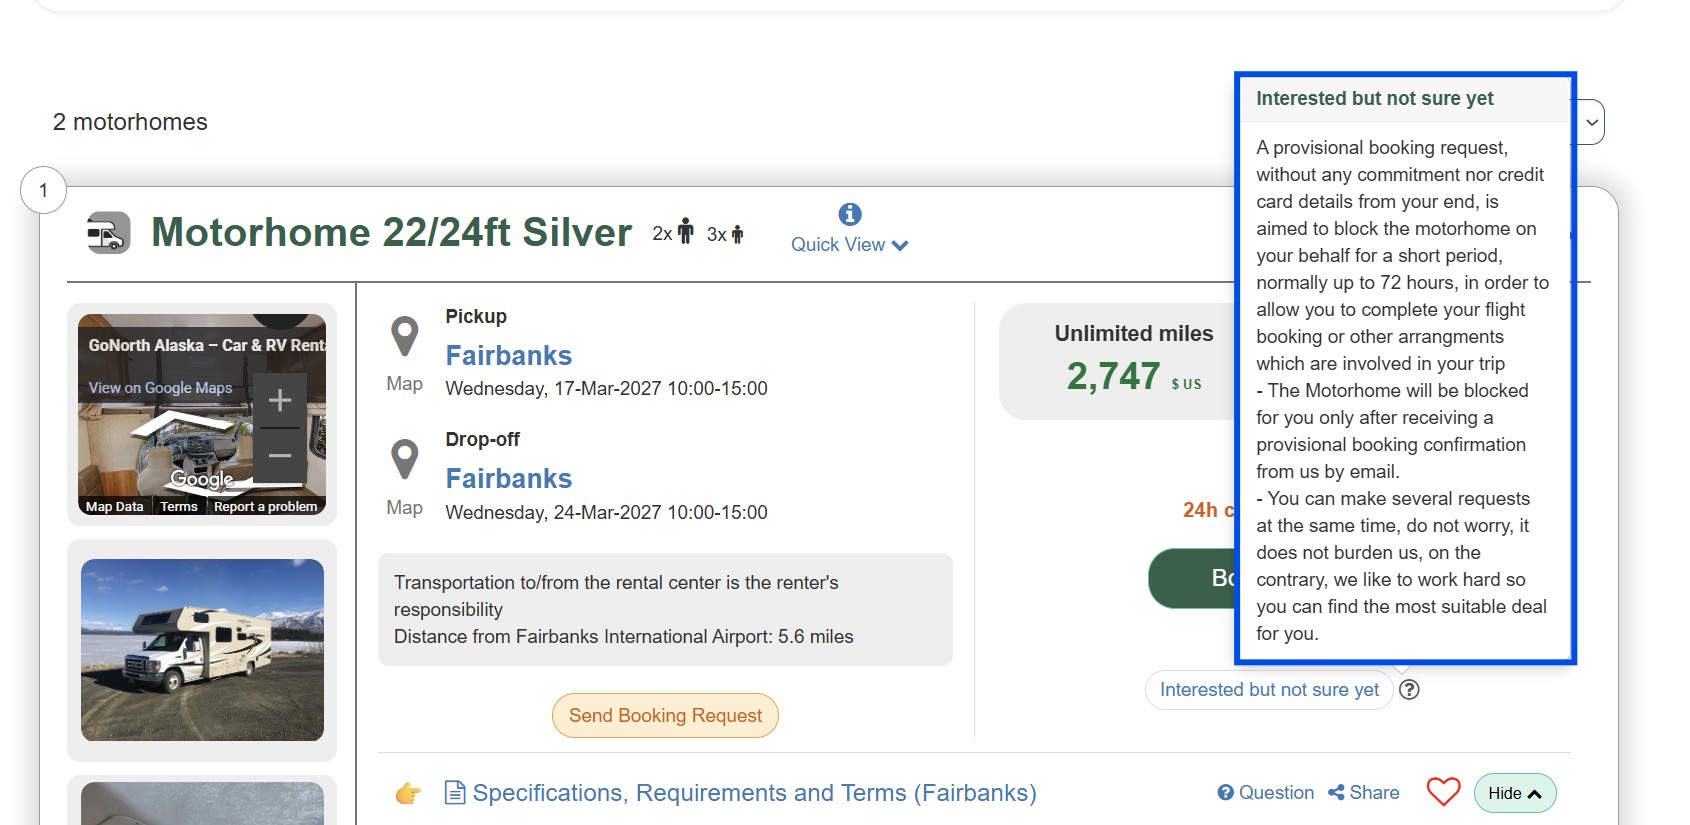Open Specifications, Requirements and Terms link
This screenshot has width=1690, height=825.
(x=754, y=793)
